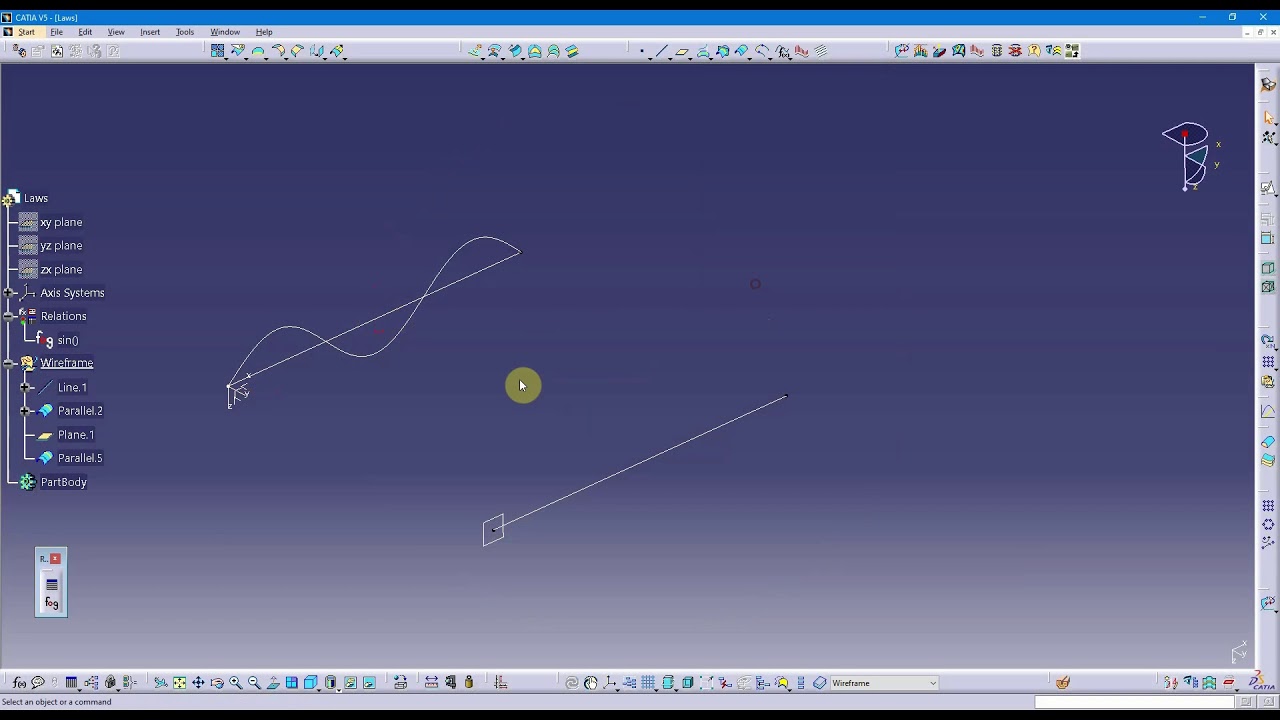The width and height of the screenshot is (1280, 720).
Task: Collapse the Relations tree node
Action: pyautogui.click(x=9, y=316)
